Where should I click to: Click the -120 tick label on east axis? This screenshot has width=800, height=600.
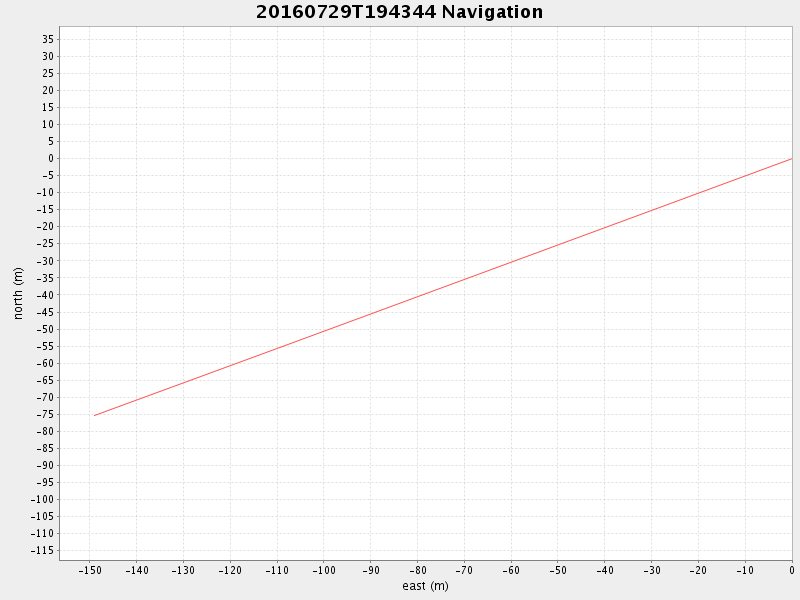coord(230,570)
